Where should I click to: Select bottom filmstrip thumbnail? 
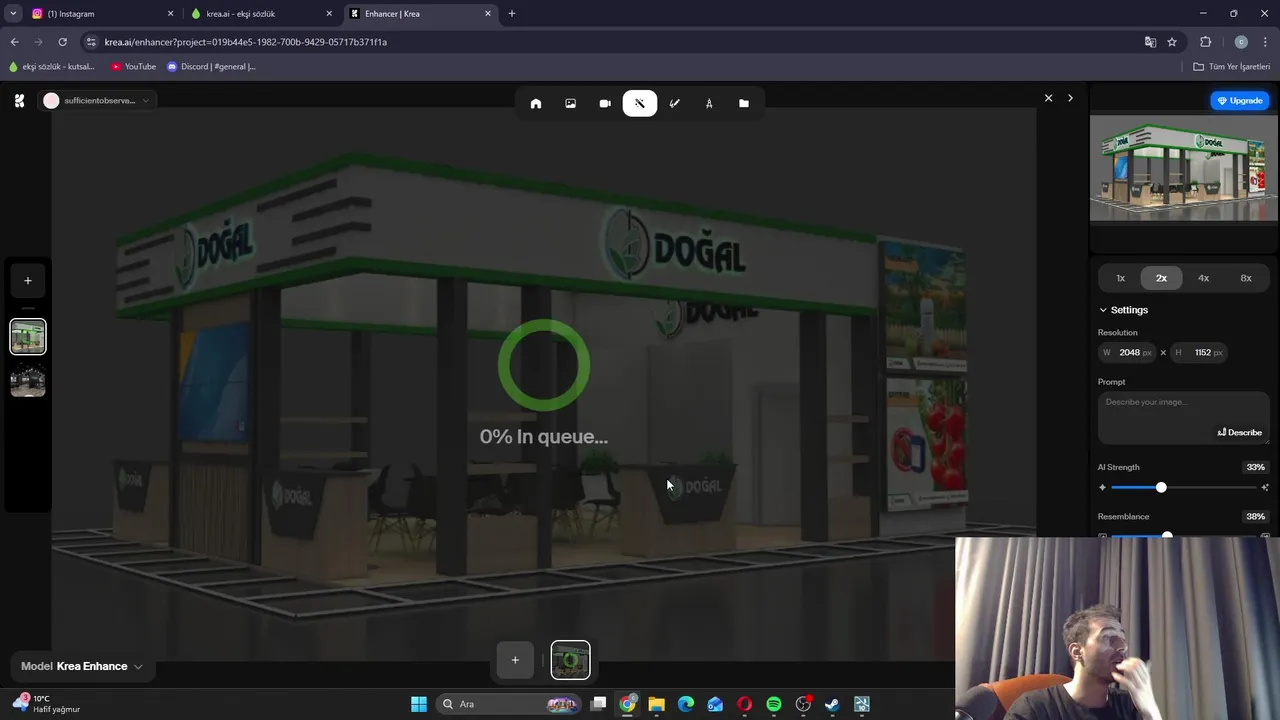click(x=571, y=660)
